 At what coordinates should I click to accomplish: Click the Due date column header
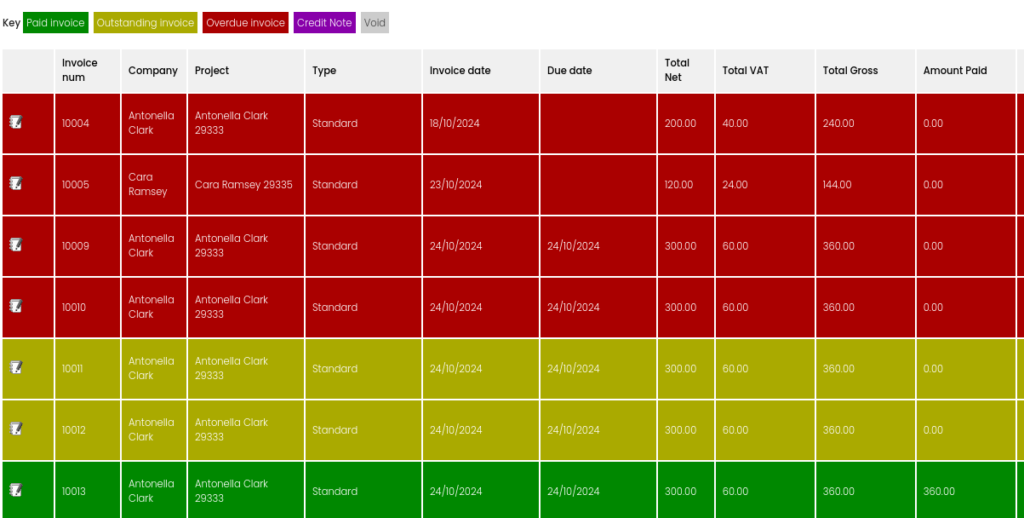[569, 71]
